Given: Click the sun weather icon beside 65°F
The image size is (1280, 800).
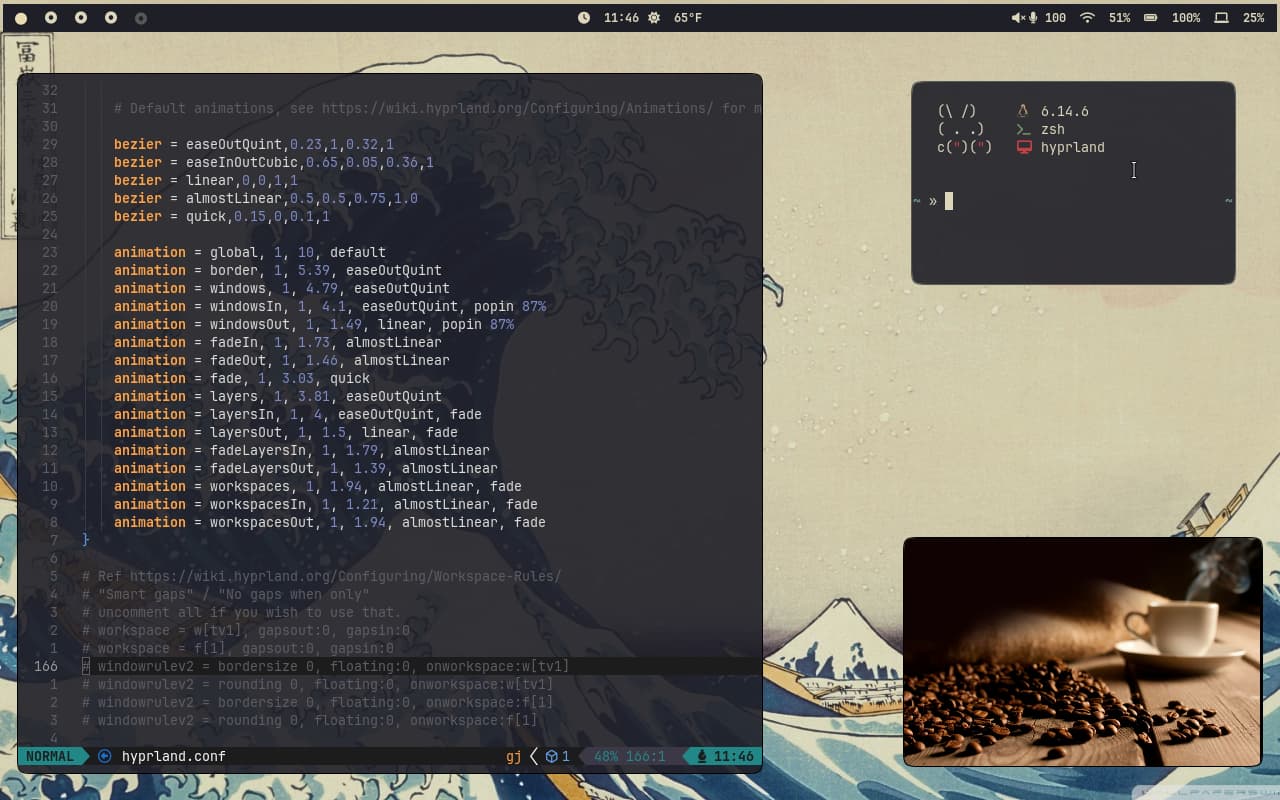Looking at the screenshot, I should tap(654, 18).
